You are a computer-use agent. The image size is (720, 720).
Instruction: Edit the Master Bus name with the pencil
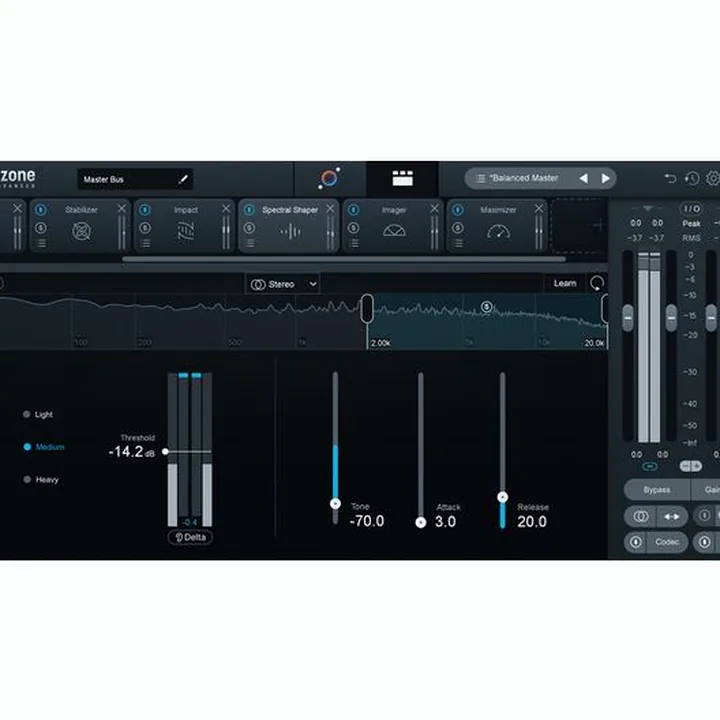tap(183, 179)
